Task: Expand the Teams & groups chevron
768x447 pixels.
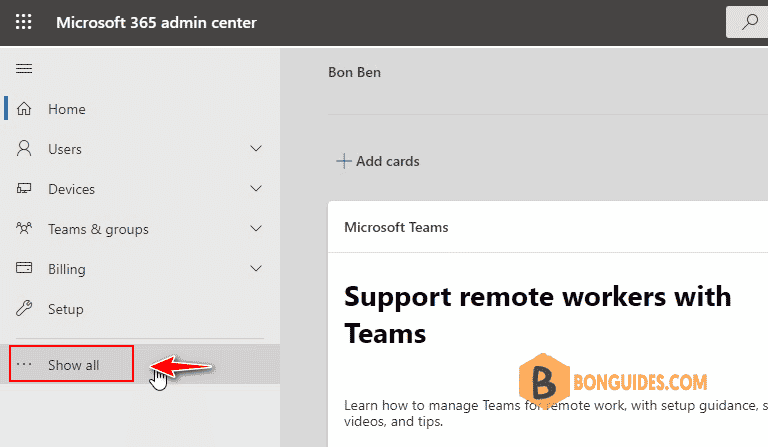Action: click(x=256, y=229)
